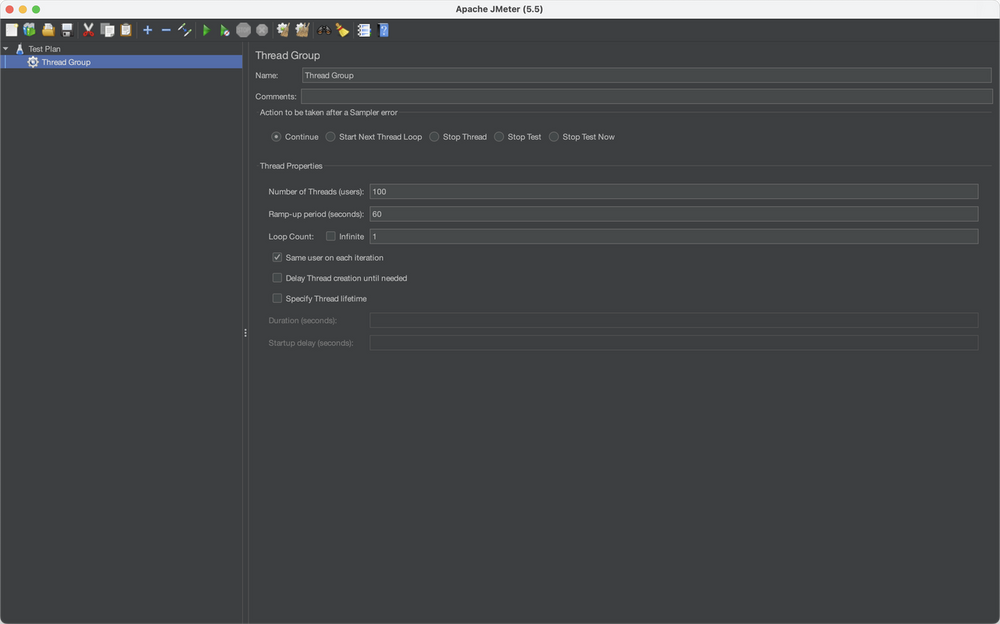Image resolution: width=1000 pixels, height=624 pixels.
Task: Select the Stop Test radio button
Action: pos(499,137)
